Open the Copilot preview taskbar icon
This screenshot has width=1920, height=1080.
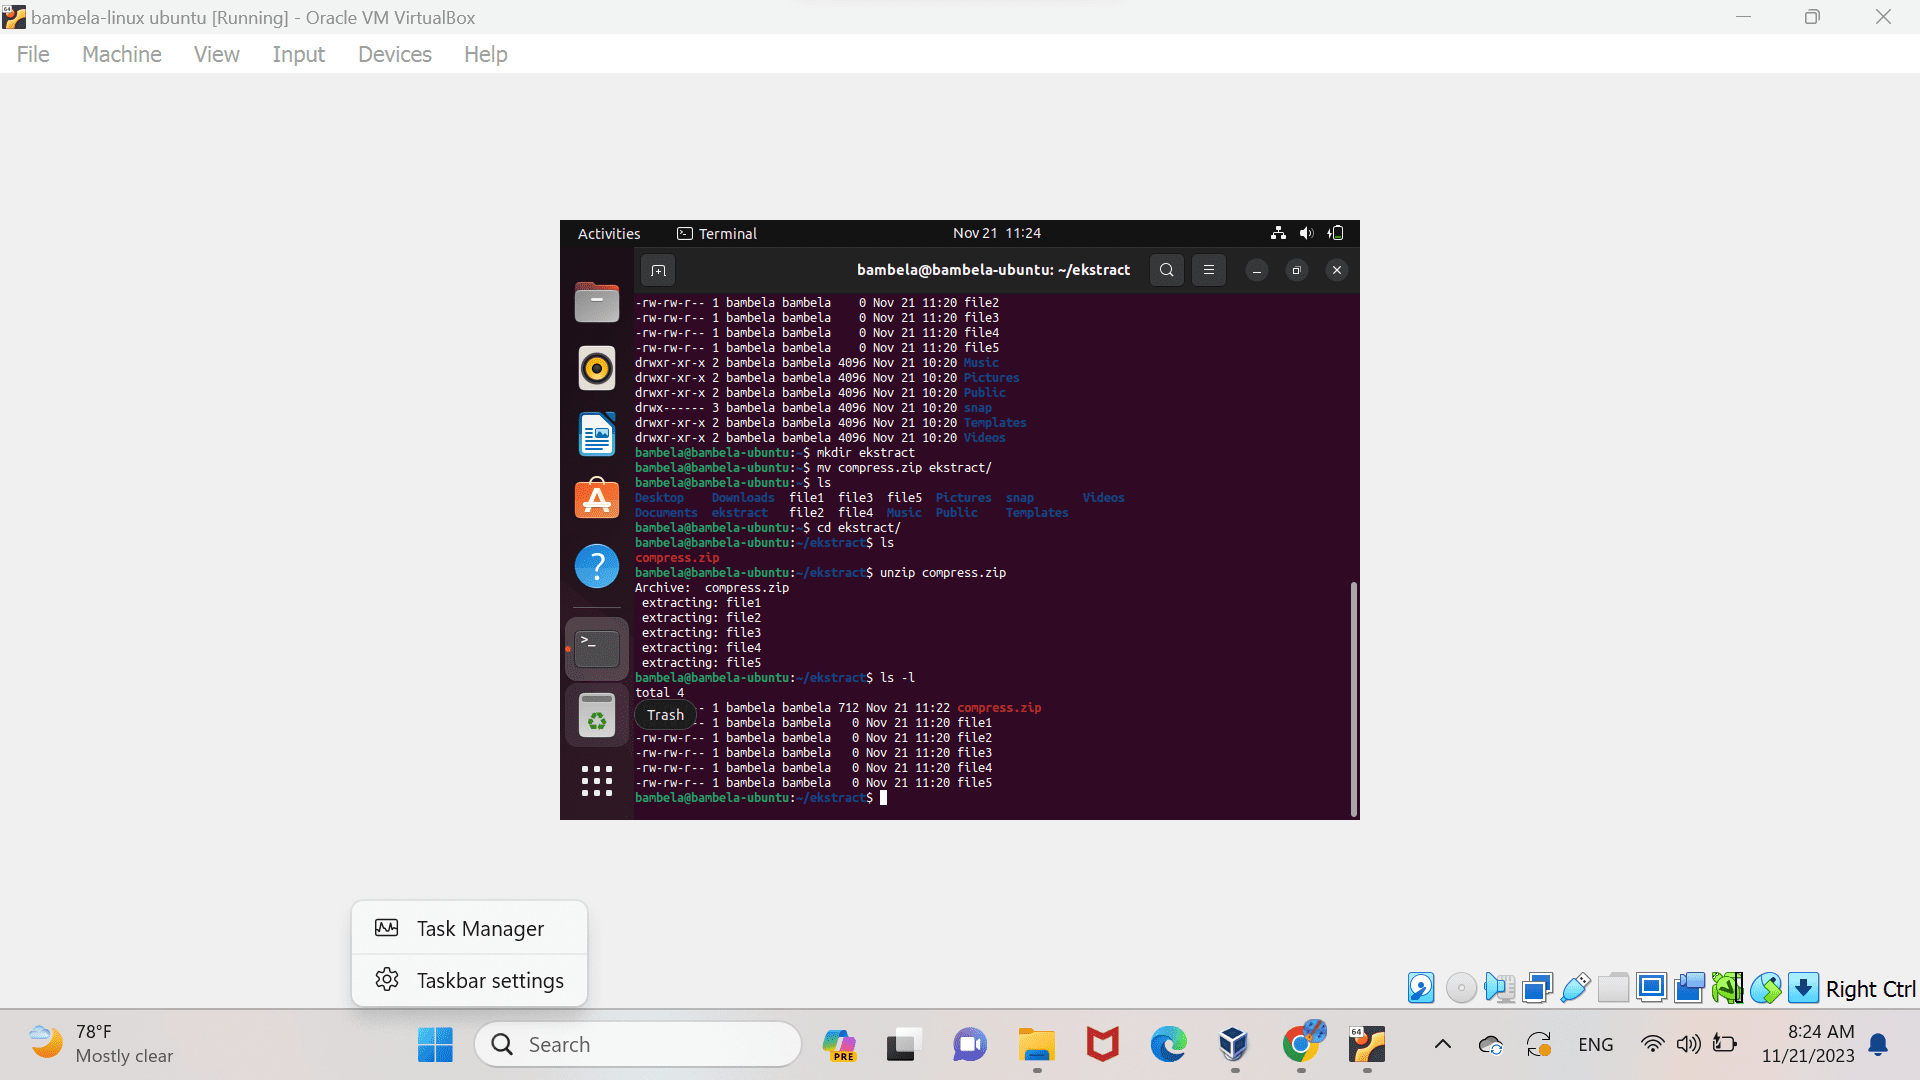tap(839, 1045)
